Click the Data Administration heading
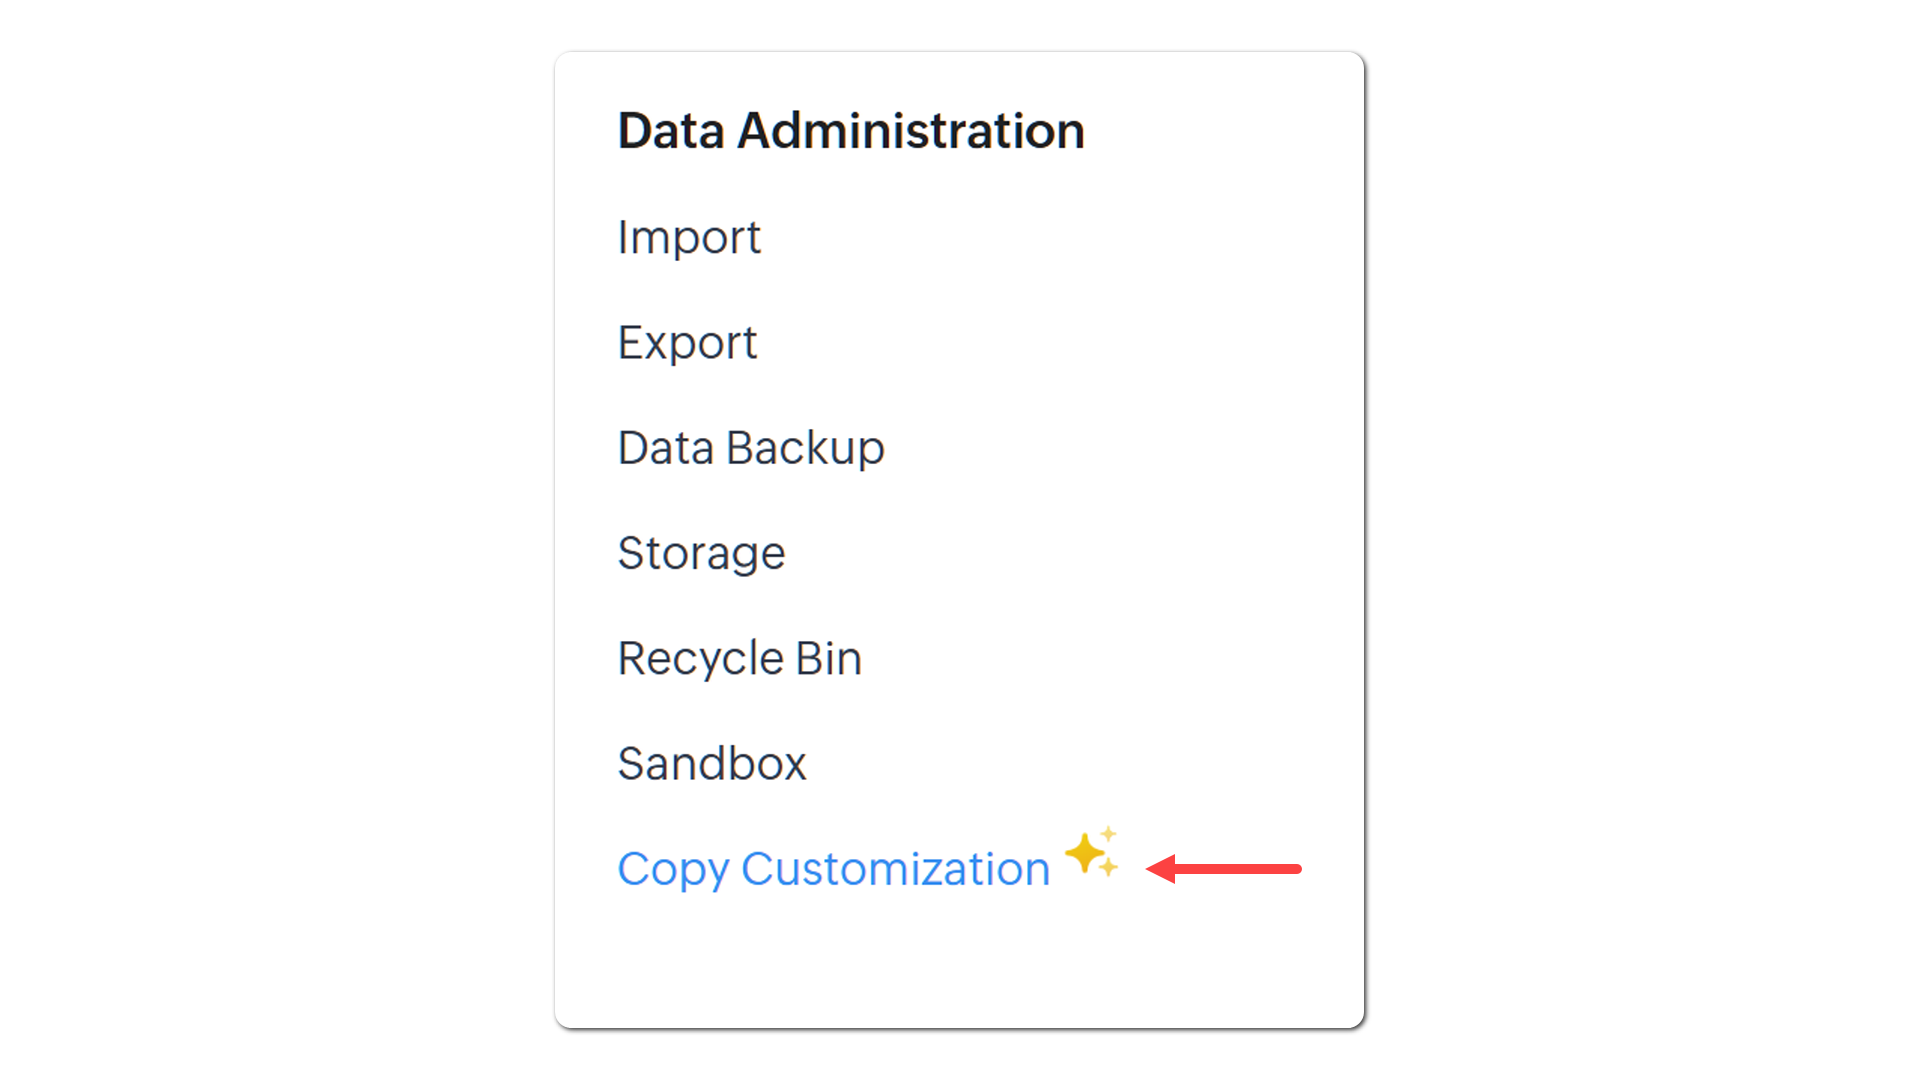Image resolution: width=1920 pixels, height=1080 pixels. tap(851, 131)
